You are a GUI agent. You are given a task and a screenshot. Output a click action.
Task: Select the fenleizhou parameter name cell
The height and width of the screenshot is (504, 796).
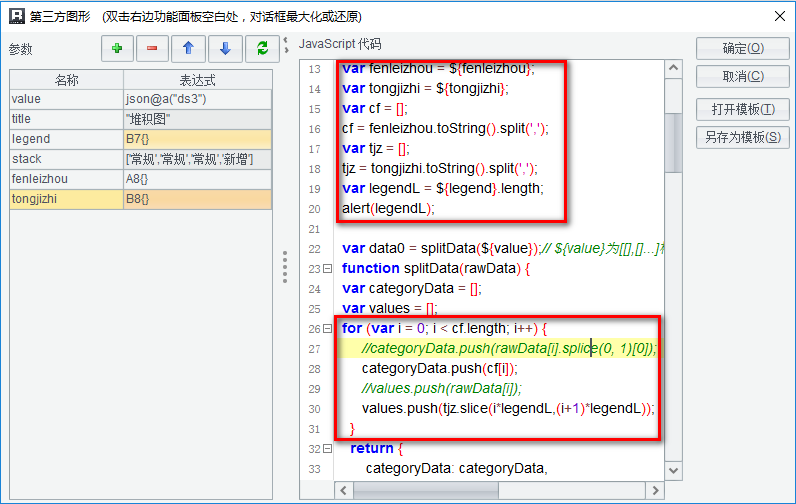67,179
